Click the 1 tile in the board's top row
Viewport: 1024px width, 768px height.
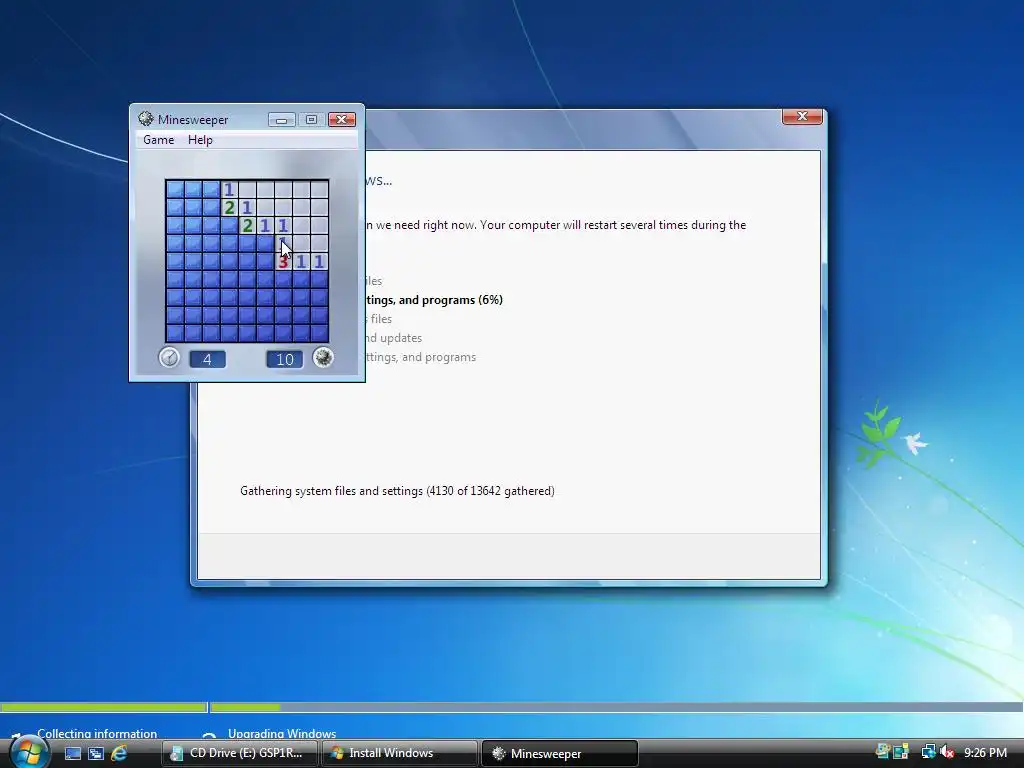point(229,189)
